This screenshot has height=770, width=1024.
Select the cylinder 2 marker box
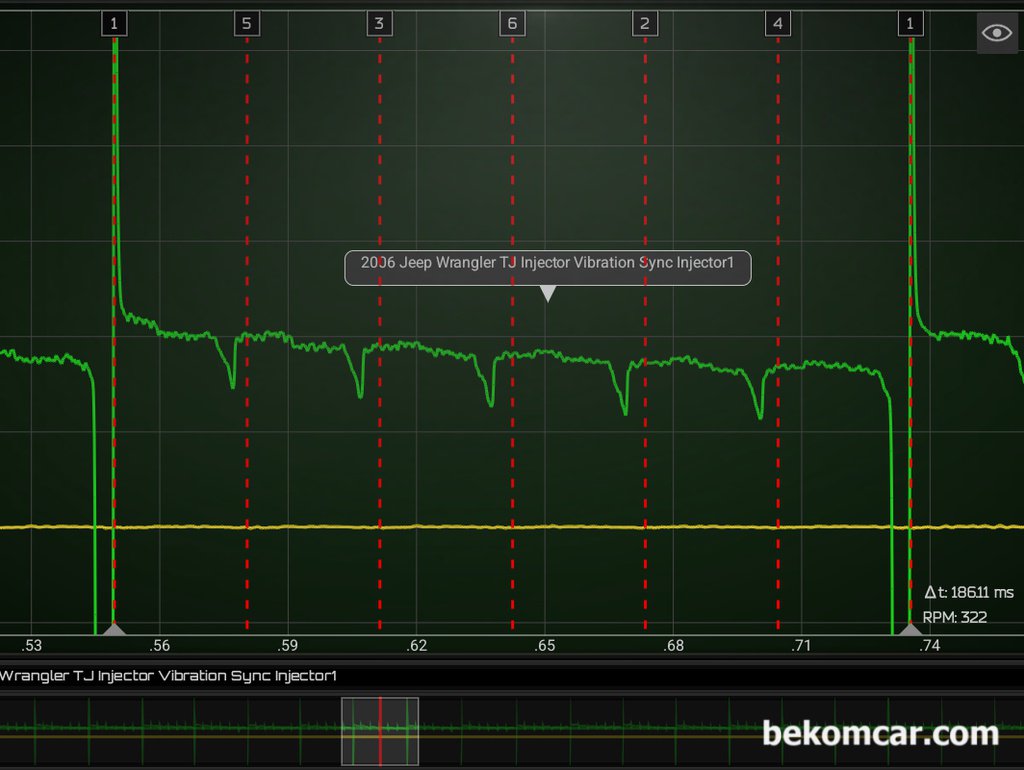click(645, 23)
